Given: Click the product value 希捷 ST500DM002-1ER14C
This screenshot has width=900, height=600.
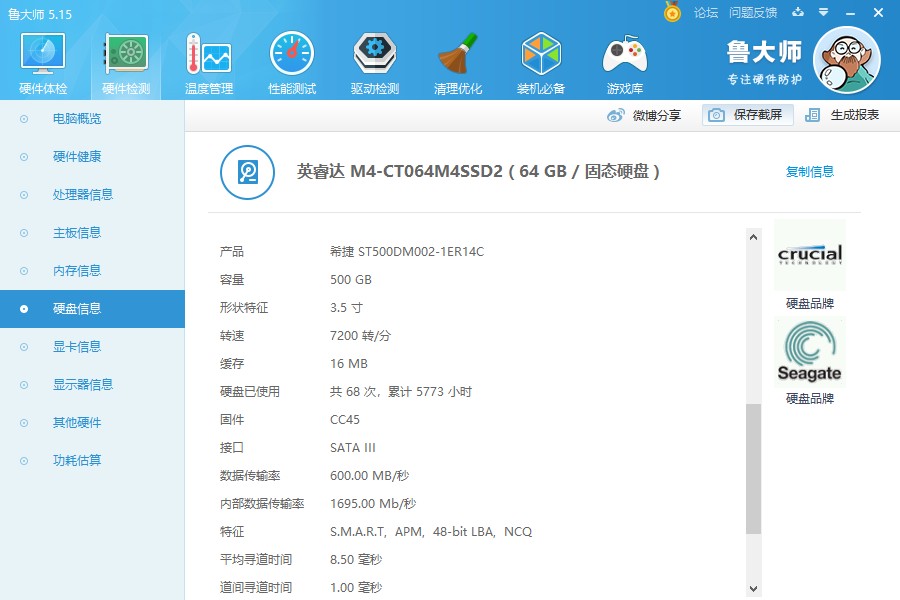Looking at the screenshot, I should [x=407, y=251].
